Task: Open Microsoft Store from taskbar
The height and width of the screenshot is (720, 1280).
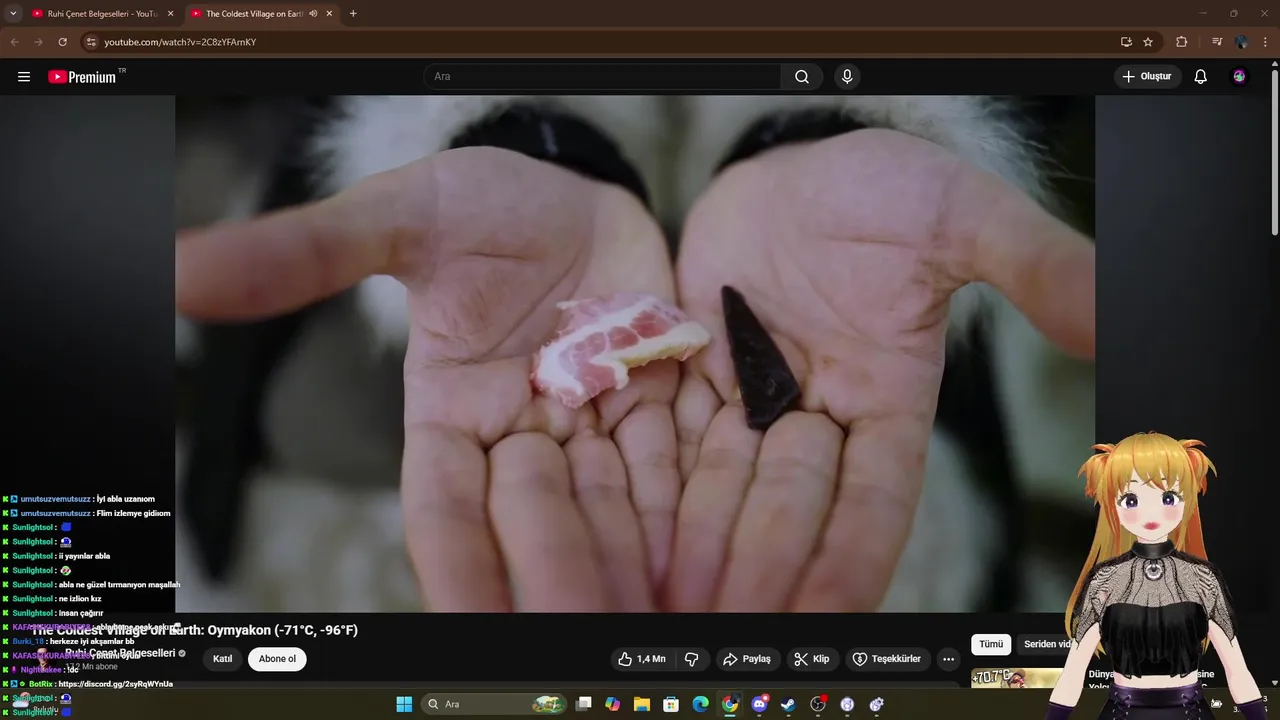Action: point(671,704)
